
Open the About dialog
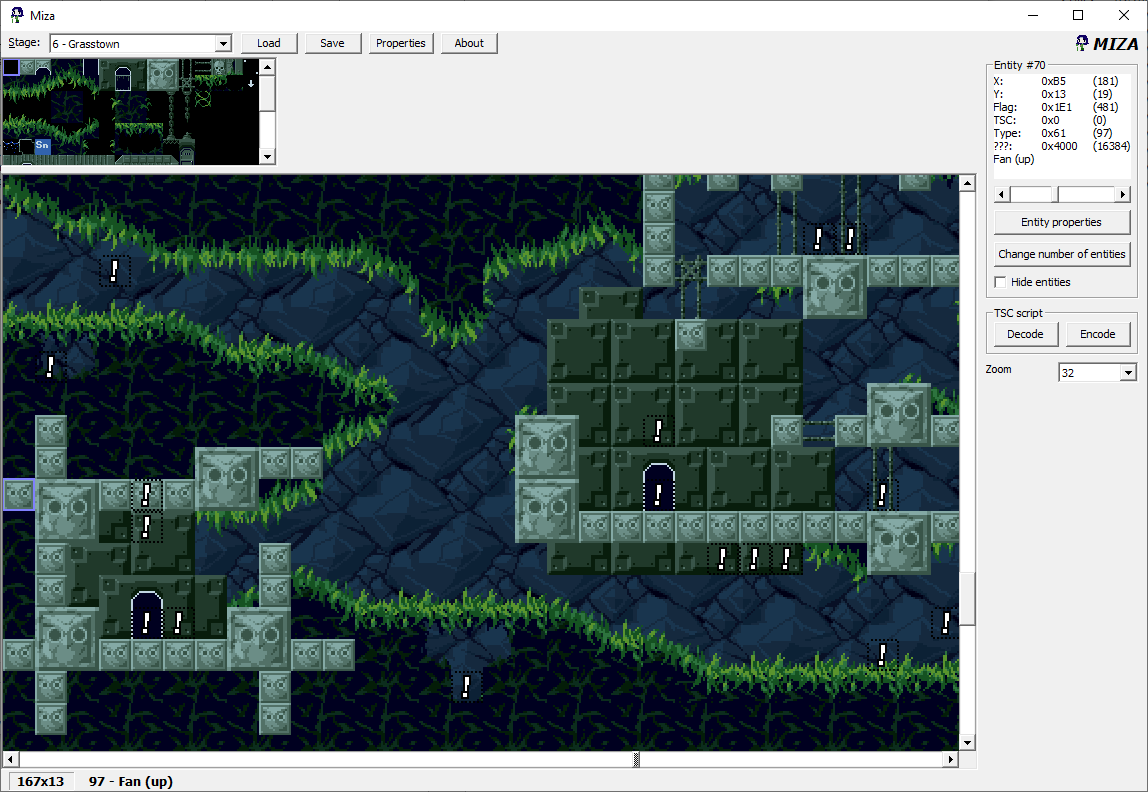pos(468,43)
